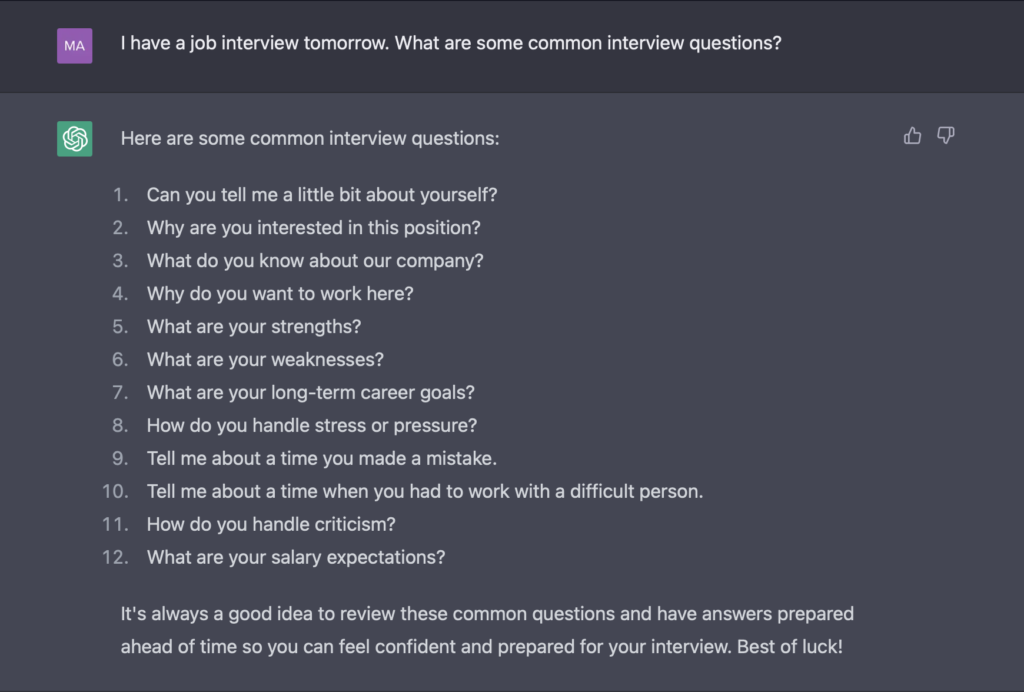Click the 'It's always a good idea' sentence
Image resolution: width=1024 pixels, height=692 pixels.
coord(487,613)
